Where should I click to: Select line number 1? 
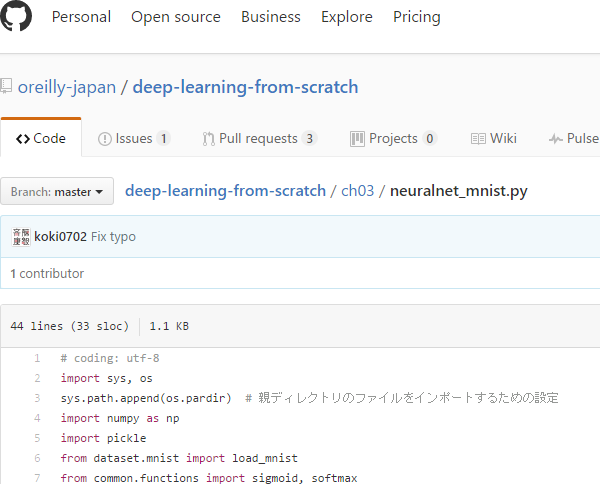[x=37, y=359]
